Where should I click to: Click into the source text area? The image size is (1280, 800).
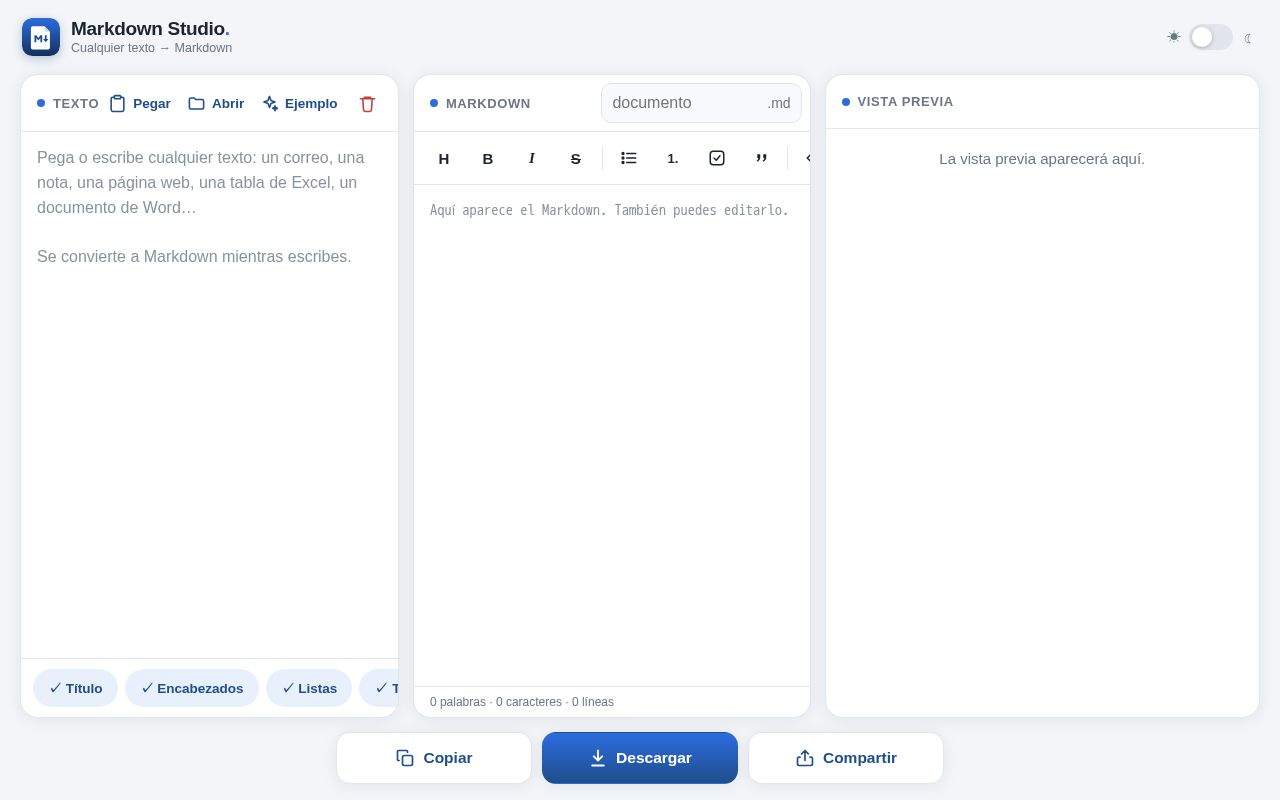(x=210, y=395)
